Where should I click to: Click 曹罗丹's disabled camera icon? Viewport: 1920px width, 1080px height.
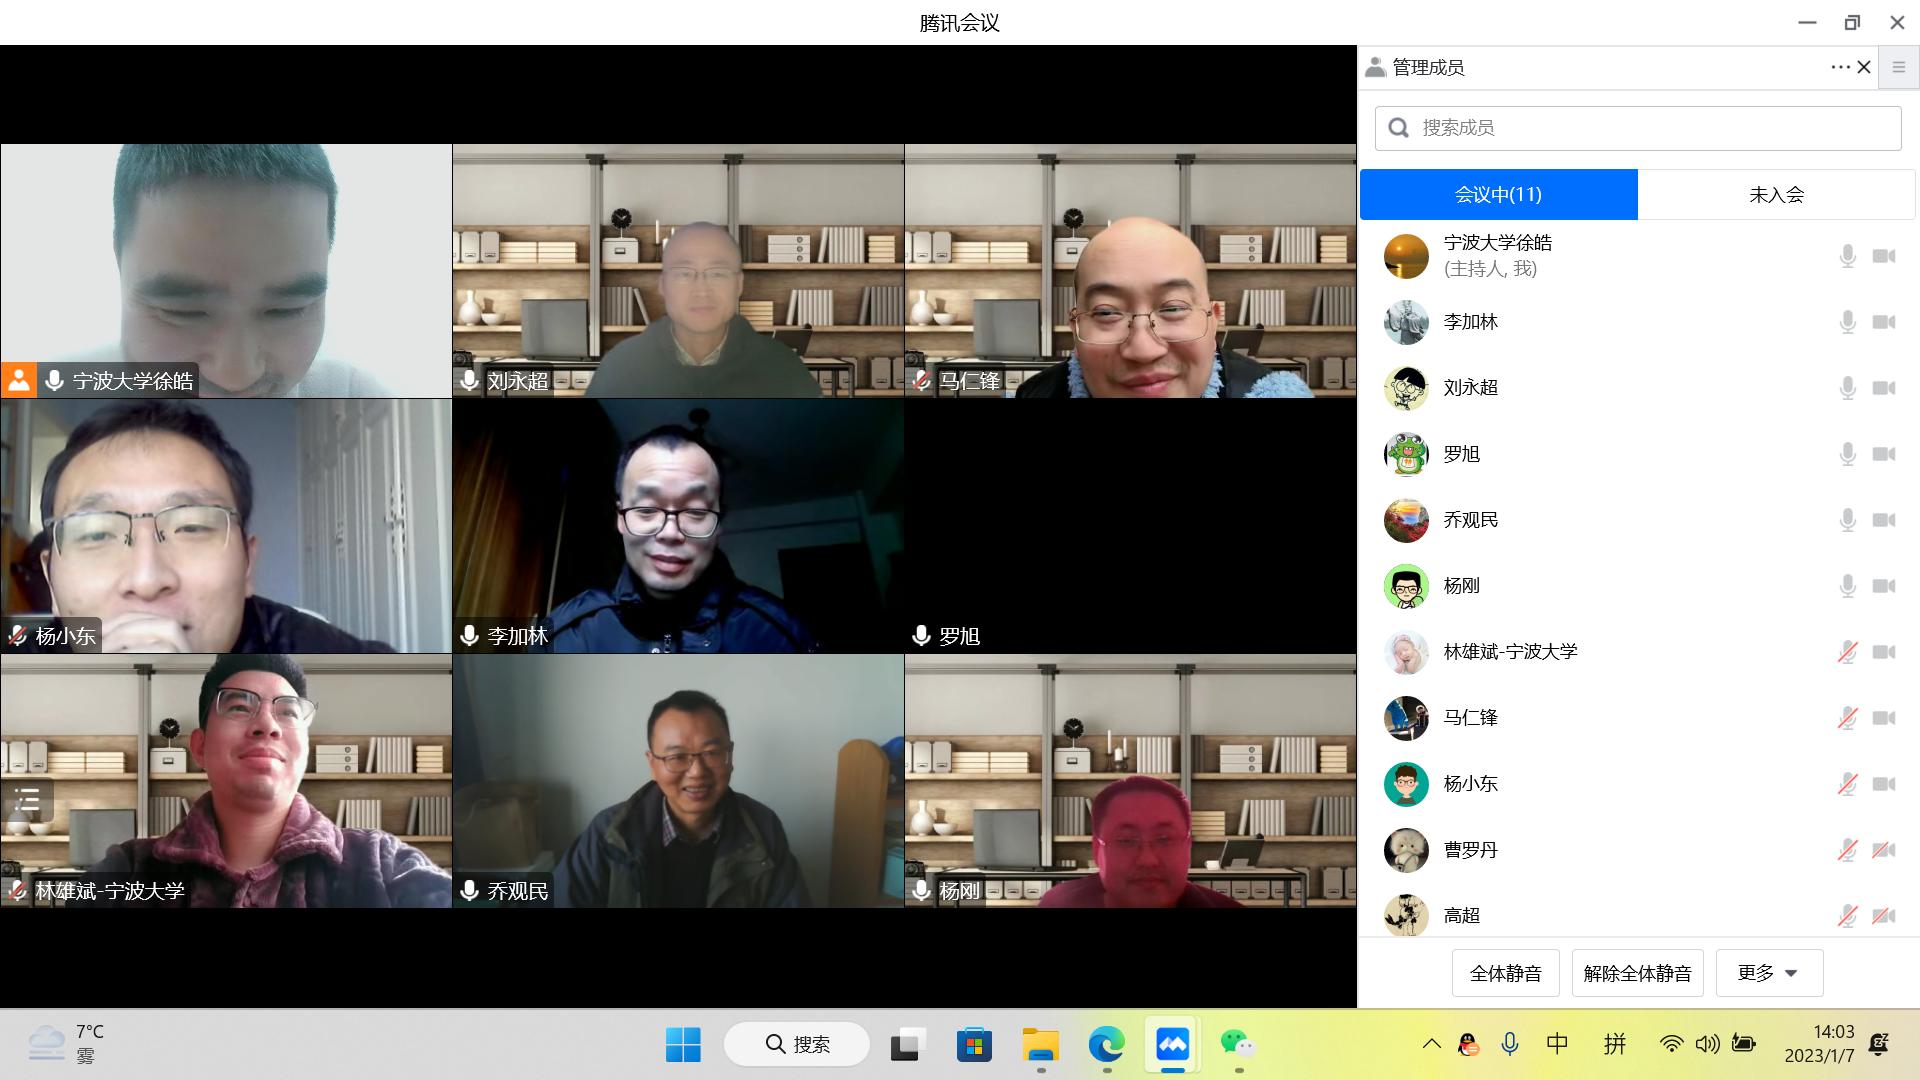pos(1884,850)
